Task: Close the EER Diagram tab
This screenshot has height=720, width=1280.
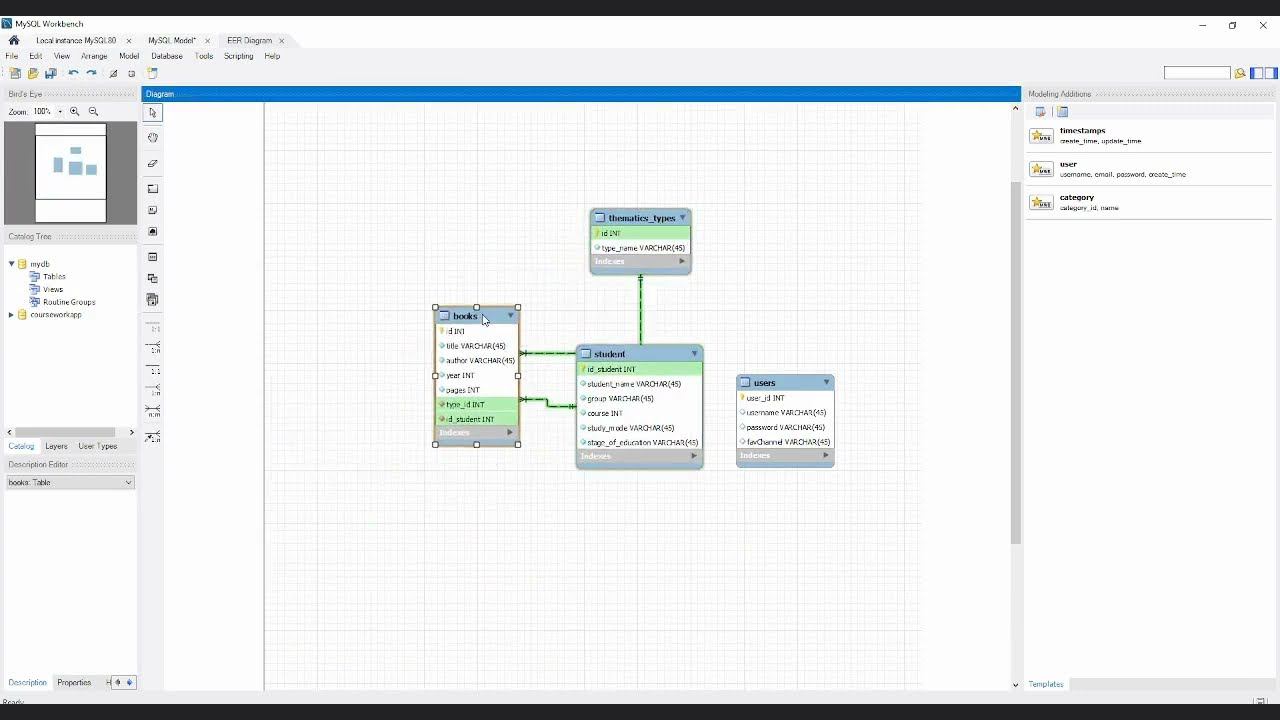Action: pyautogui.click(x=282, y=41)
